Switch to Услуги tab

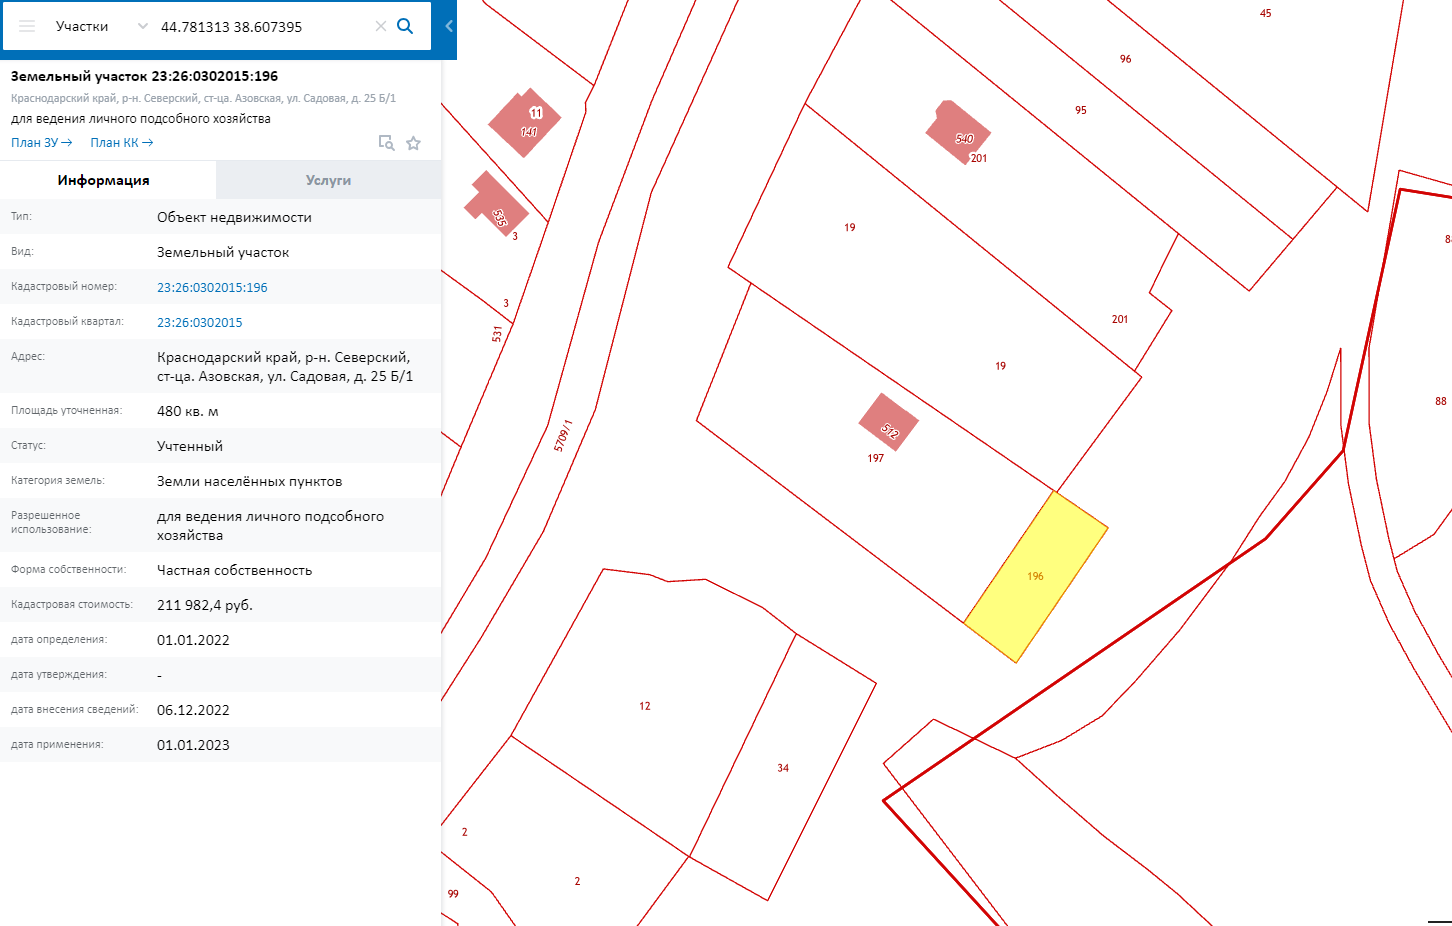(x=328, y=180)
